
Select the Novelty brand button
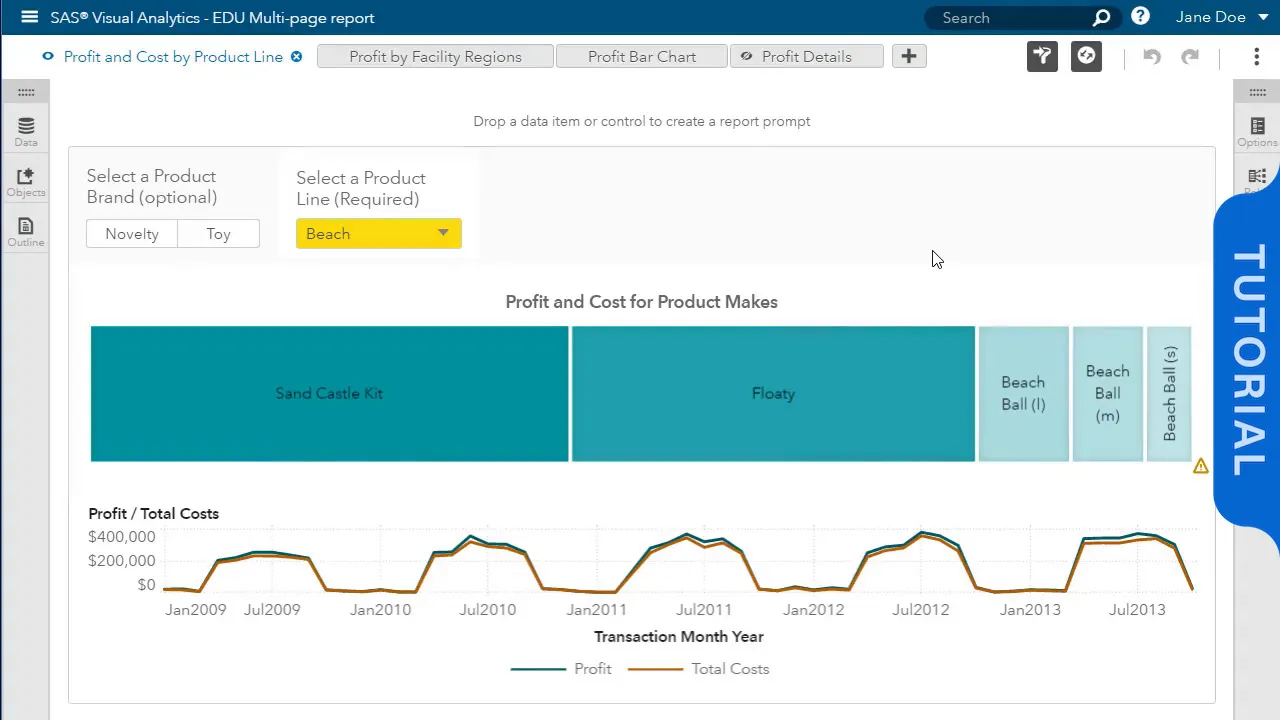coord(132,234)
